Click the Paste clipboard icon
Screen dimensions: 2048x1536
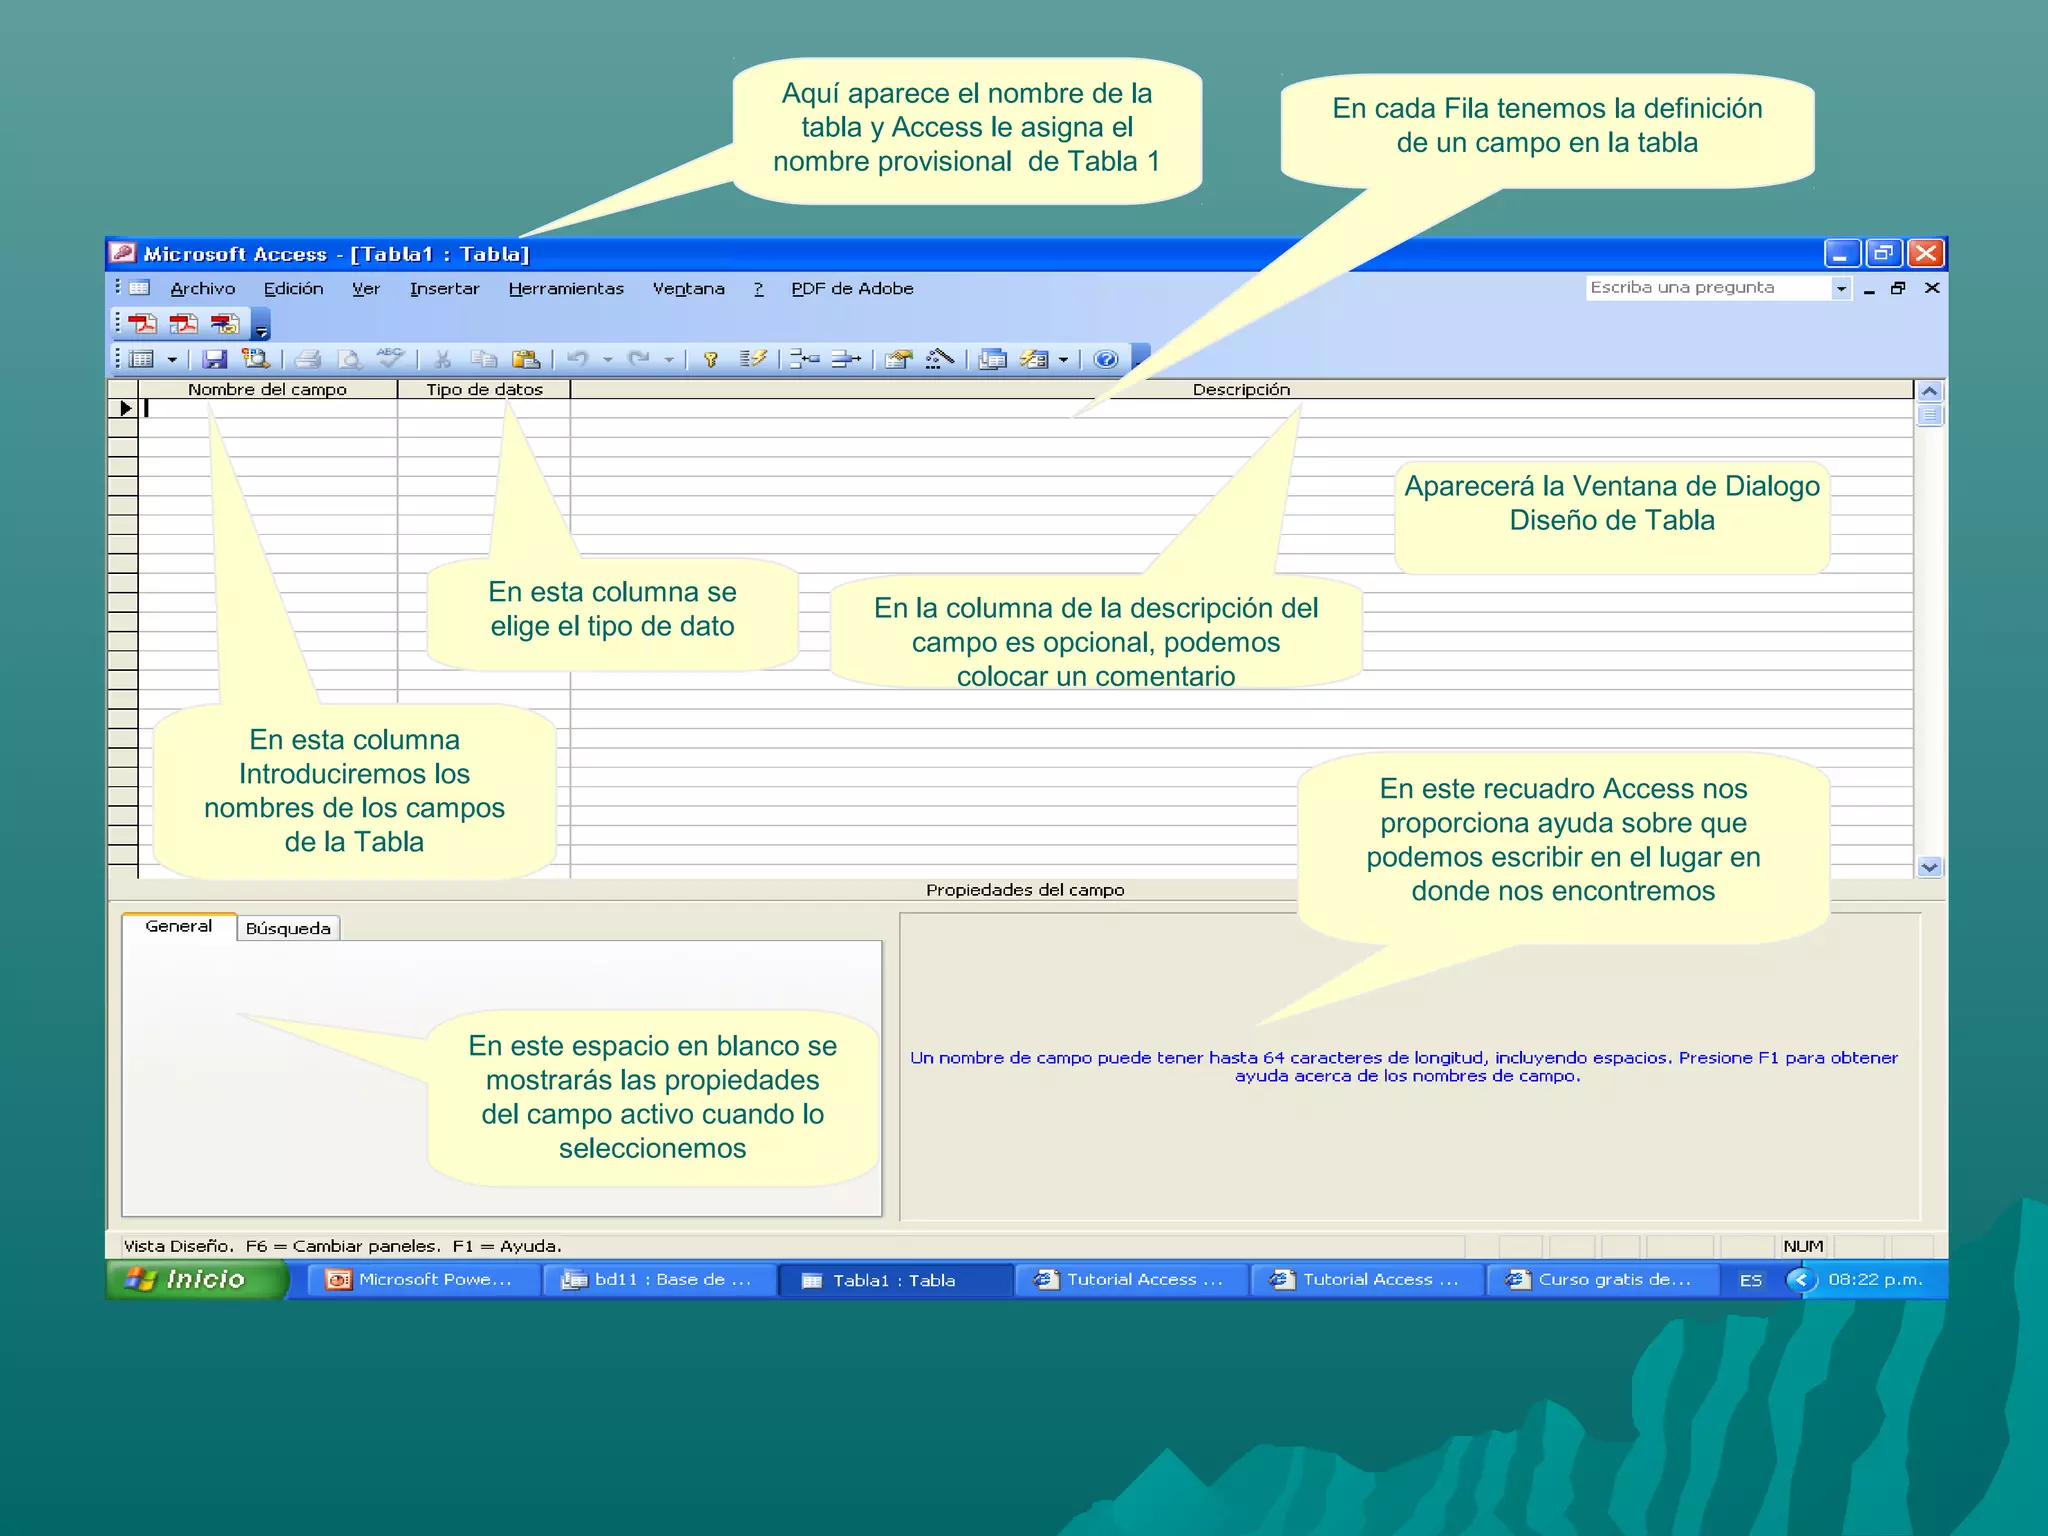coord(526,359)
